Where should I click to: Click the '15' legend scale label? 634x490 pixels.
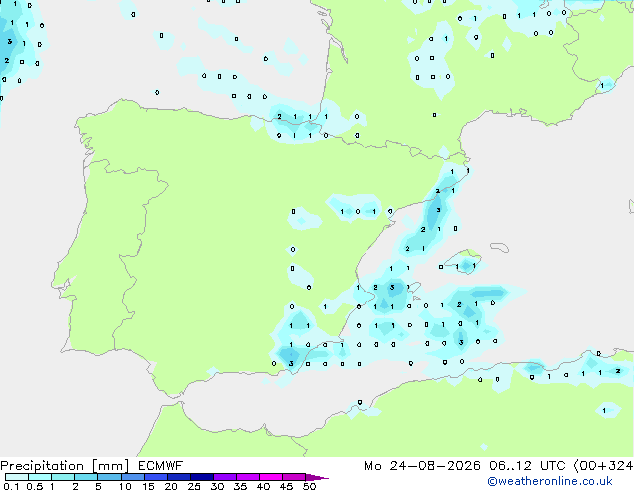(x=148, y=486)
